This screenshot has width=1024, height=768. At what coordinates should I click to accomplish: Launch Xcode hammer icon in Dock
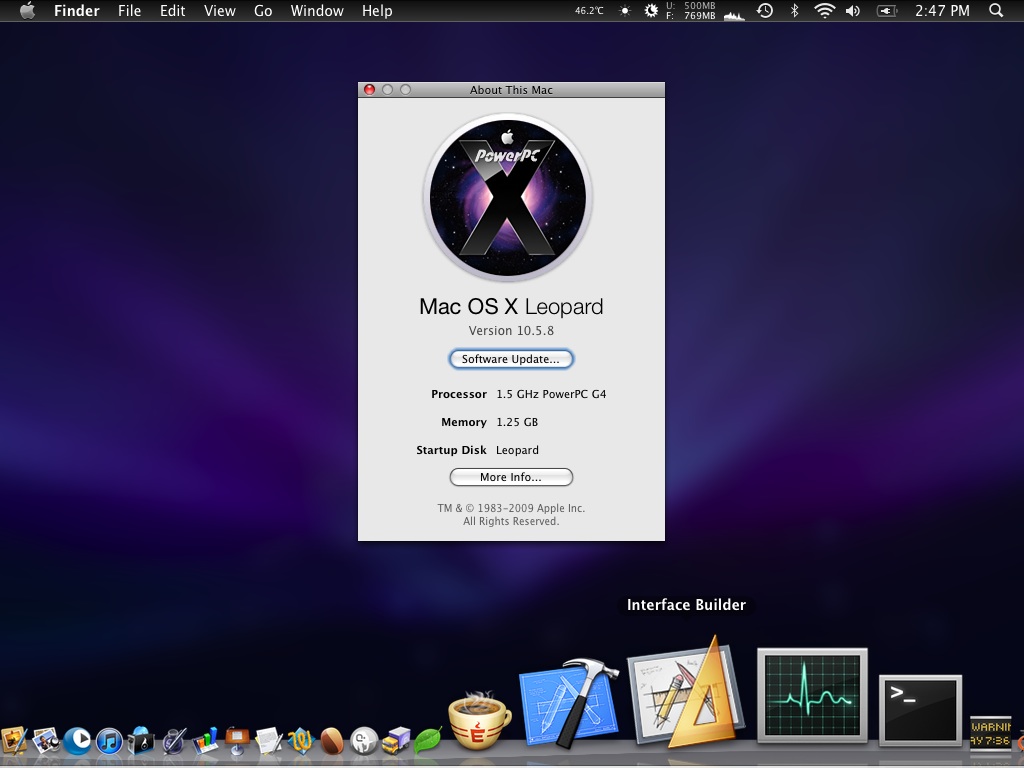tap(568, 703)
